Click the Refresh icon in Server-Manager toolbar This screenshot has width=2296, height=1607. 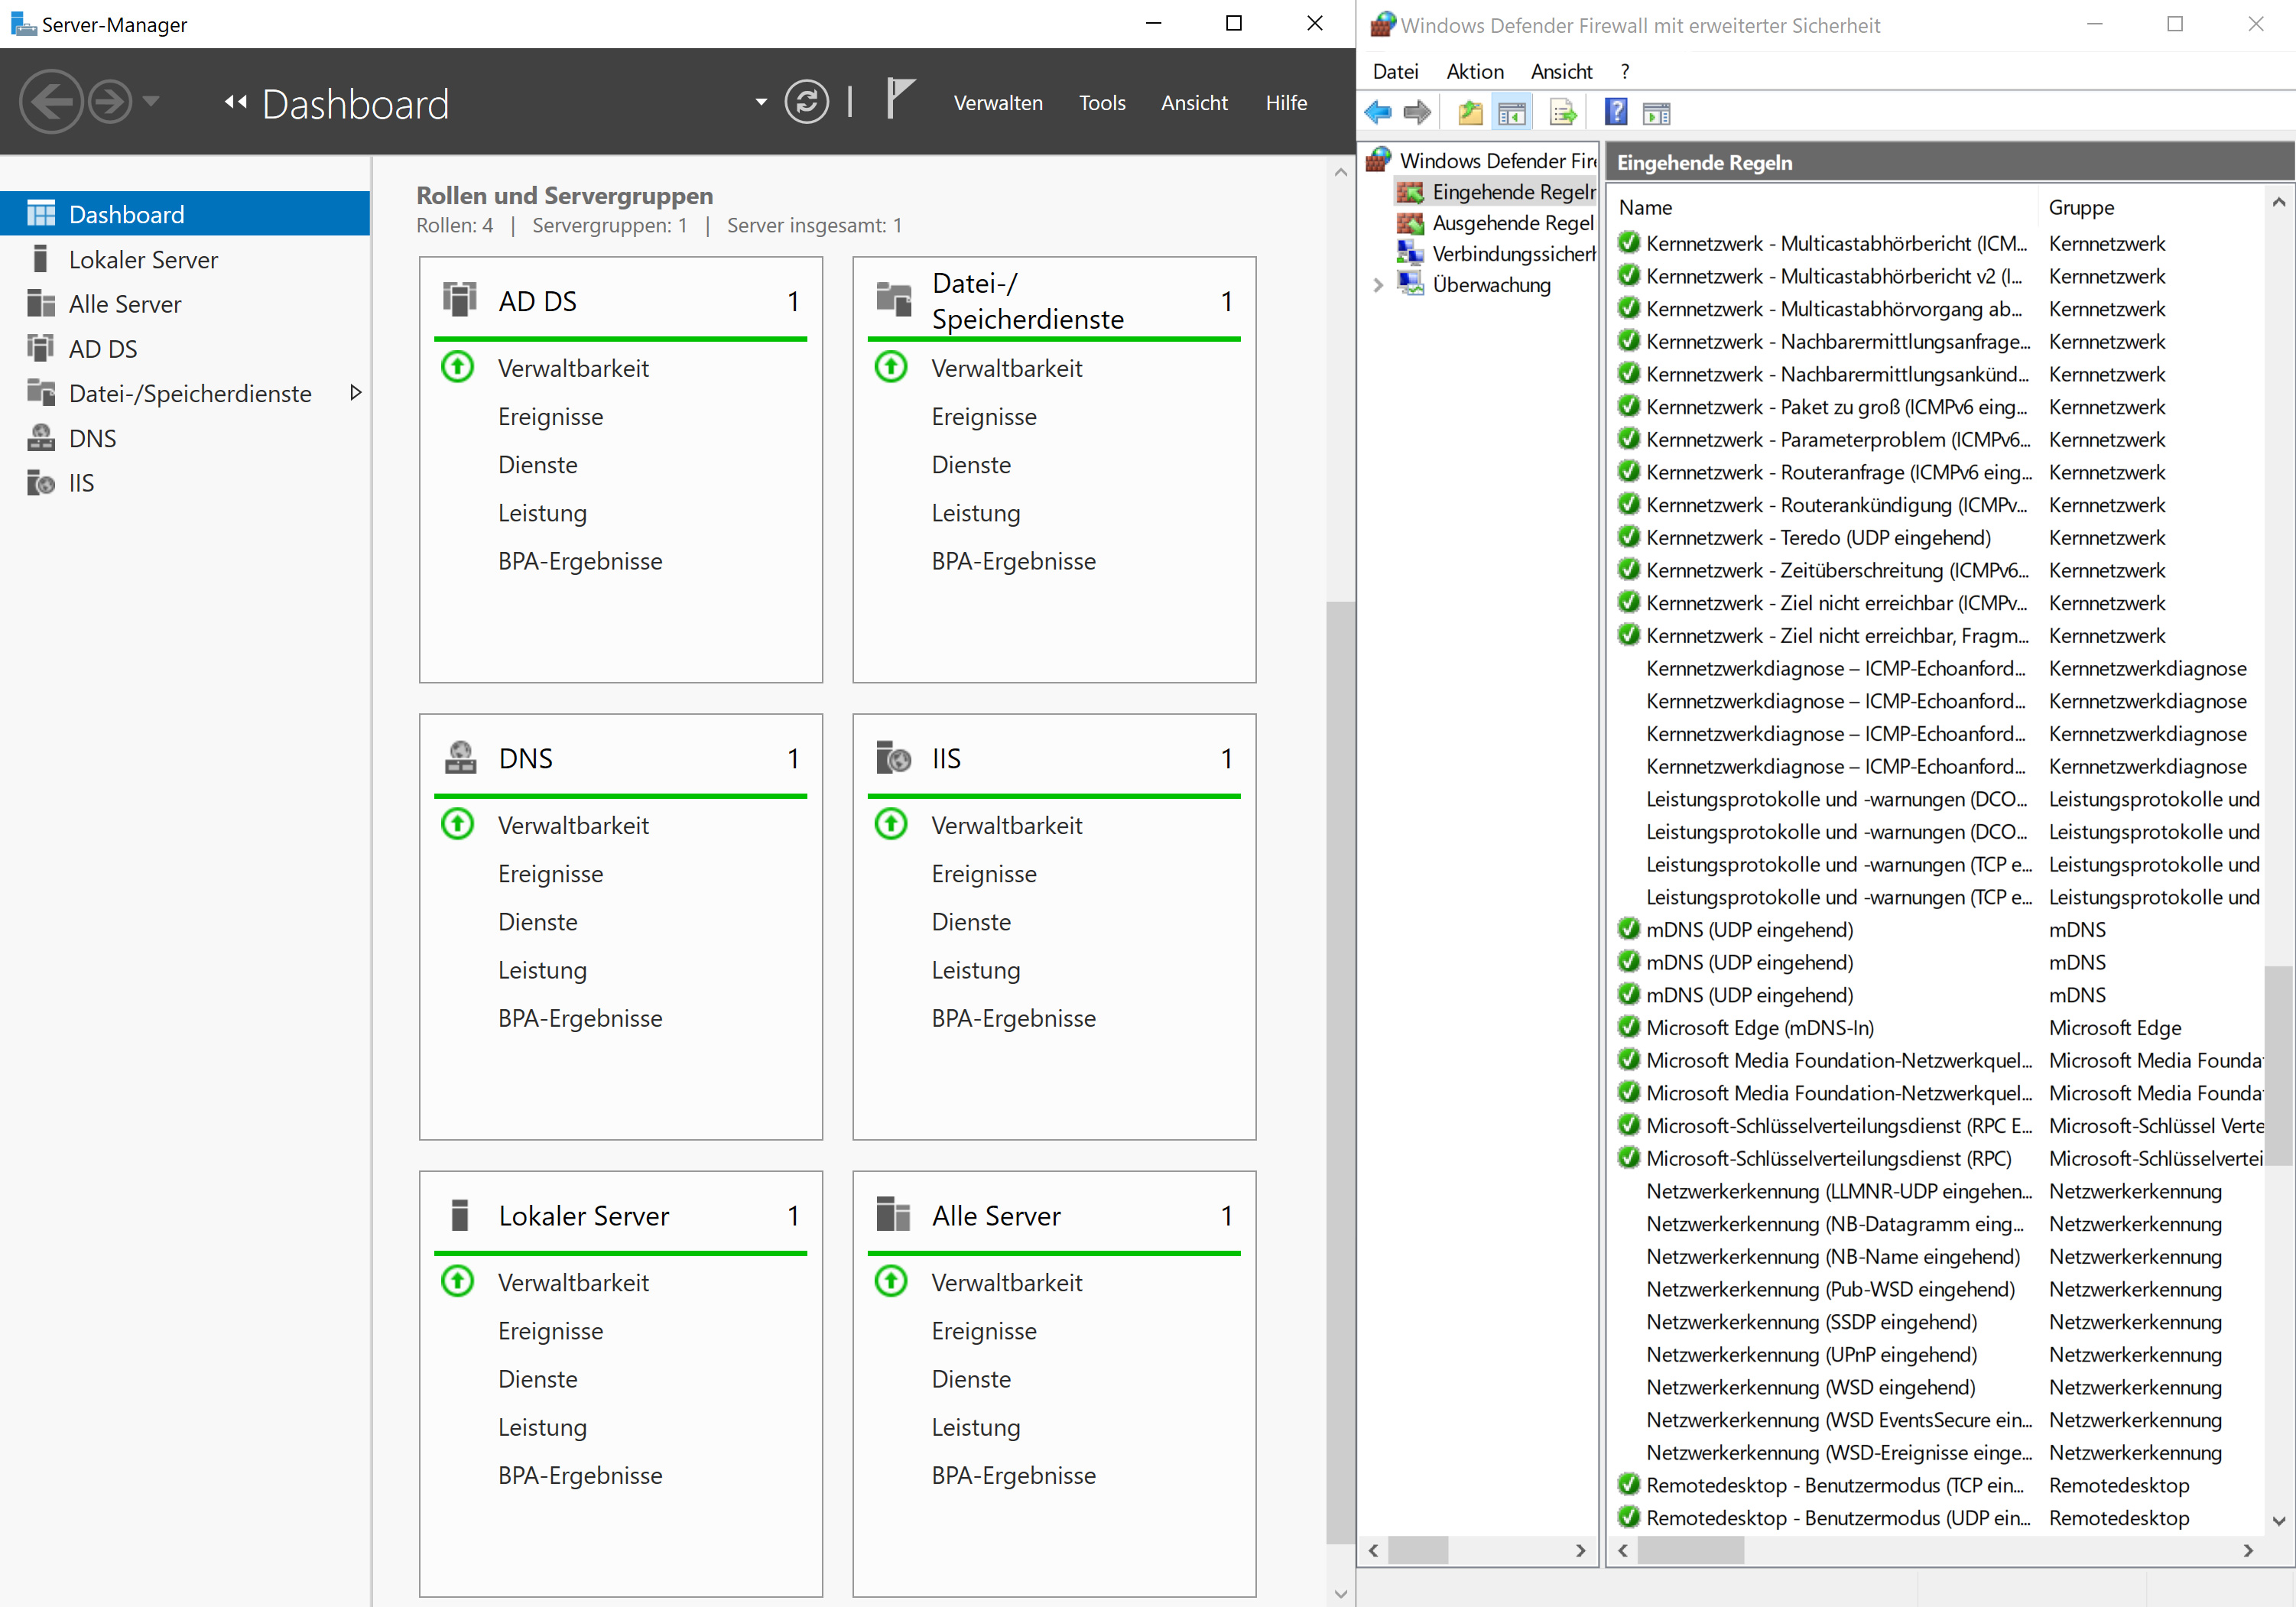coord(808,101)
